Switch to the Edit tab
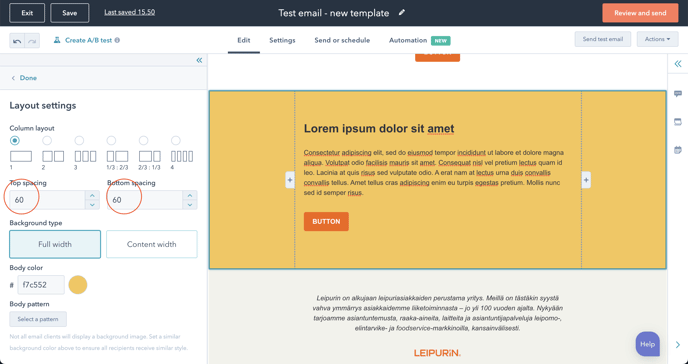Image resolution: width=688 pixels, height=364 pixels. pyautogui.click(x=244, y=40)
